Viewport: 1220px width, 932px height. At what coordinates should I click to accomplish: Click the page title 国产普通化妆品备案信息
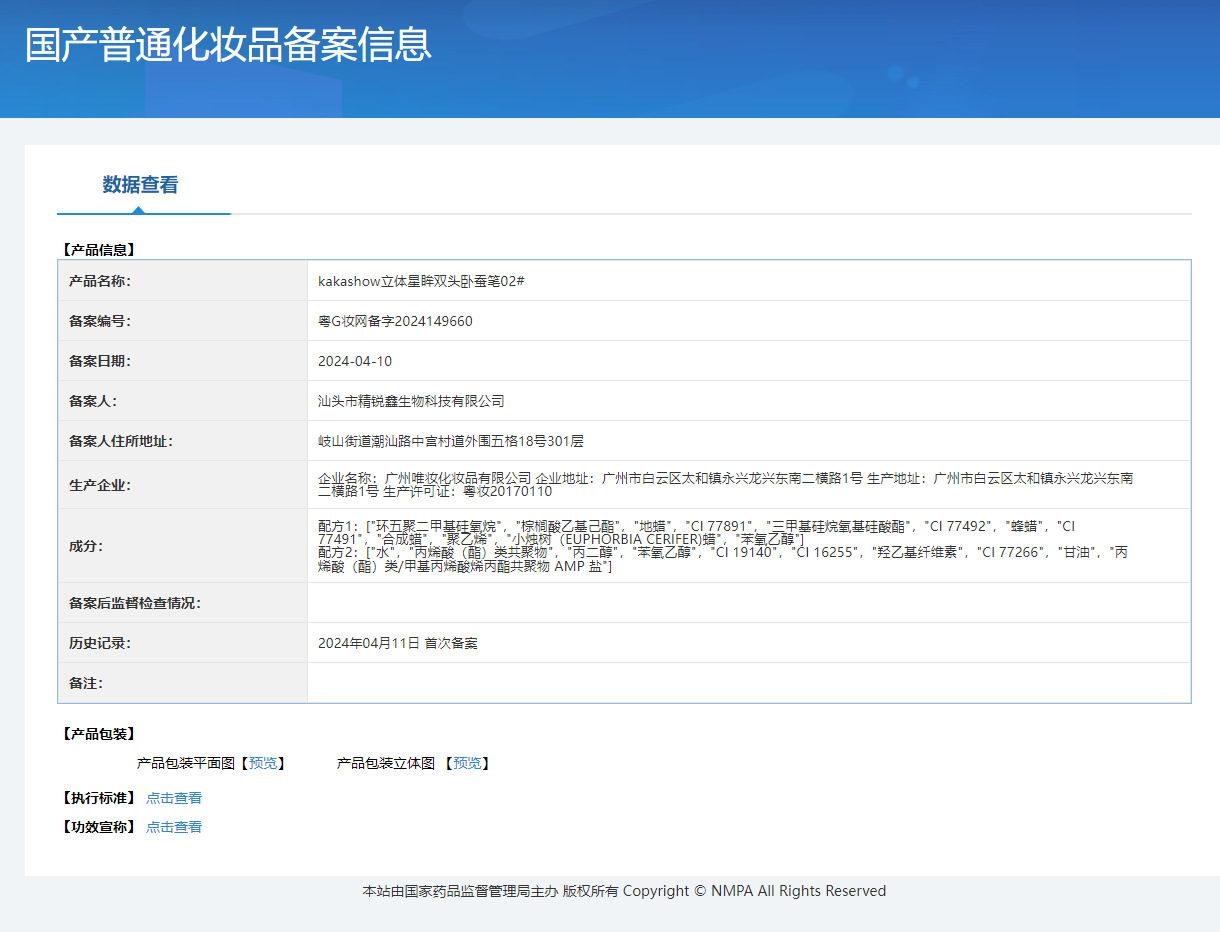(228, 46)
